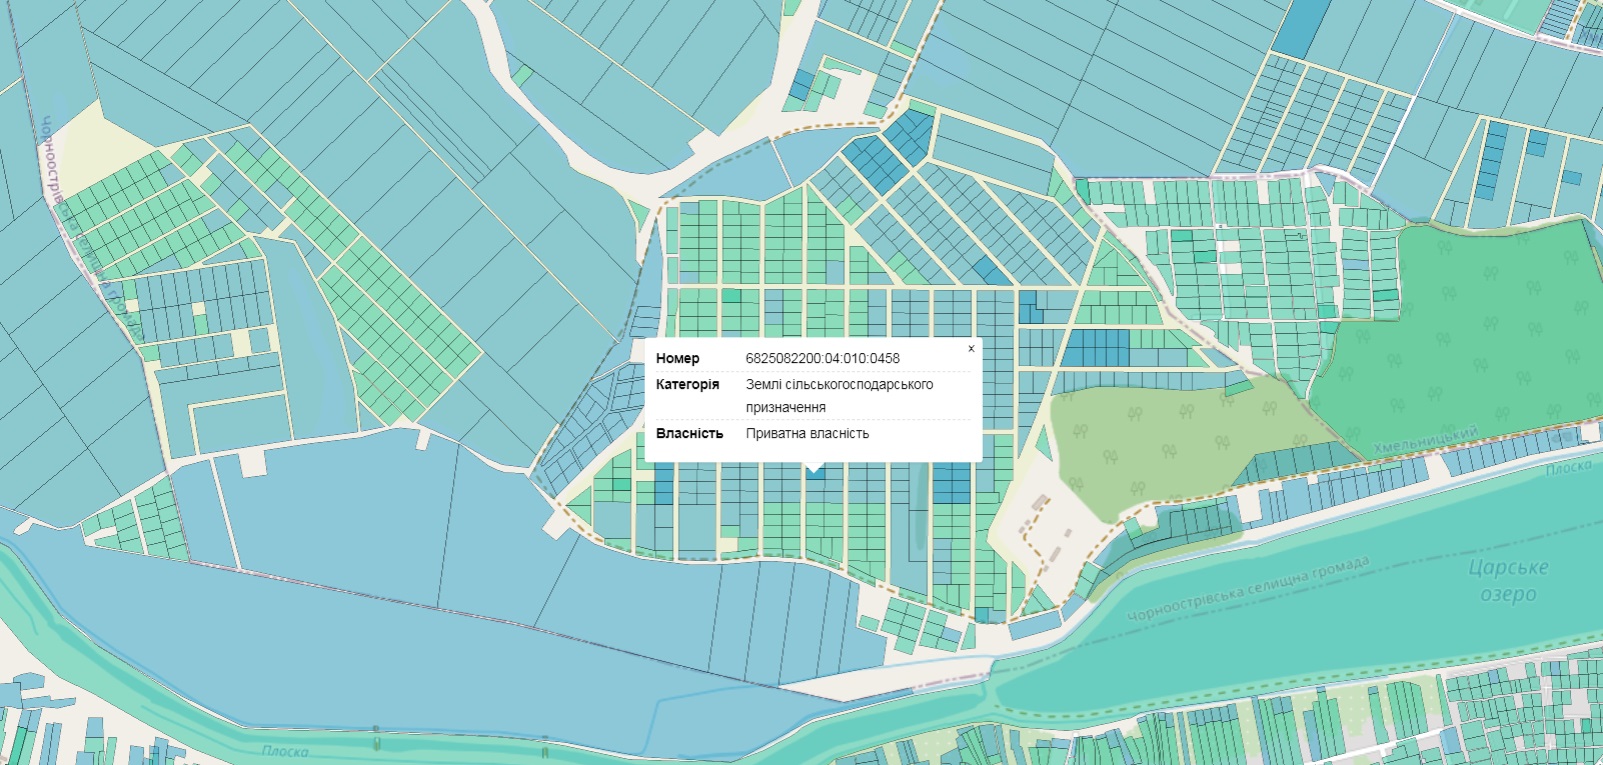Click "Плоска" label above Царське озеро
1603x765 pixels.
click(x=1567, y=468)
